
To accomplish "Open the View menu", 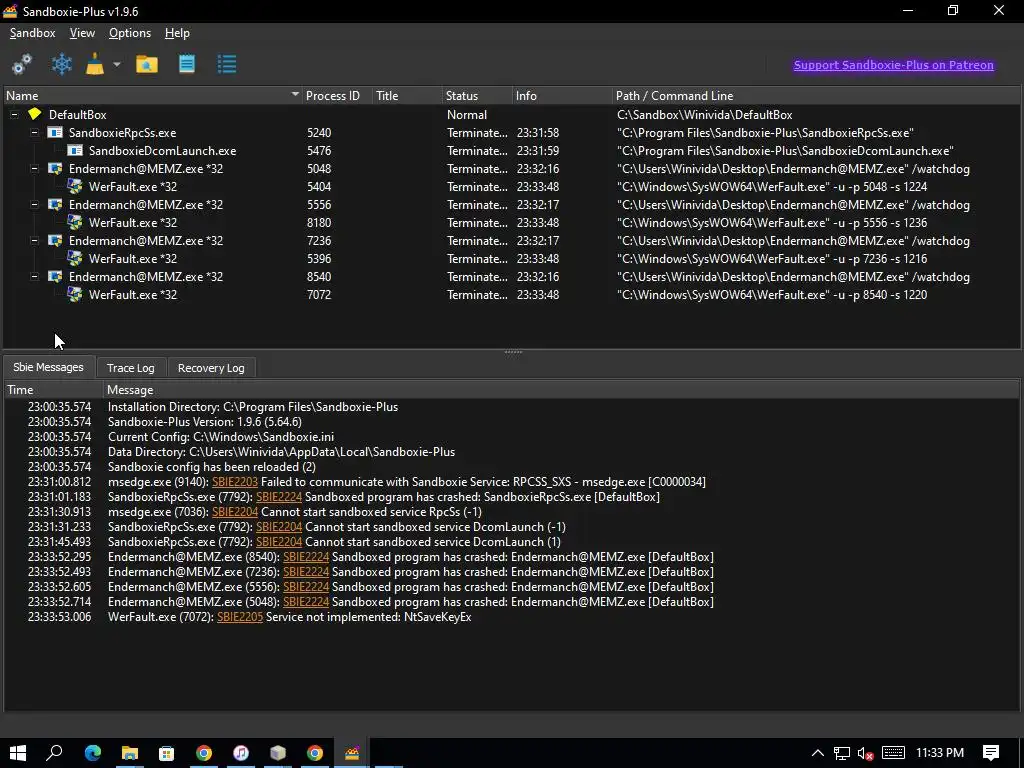I will pos(82,33).
